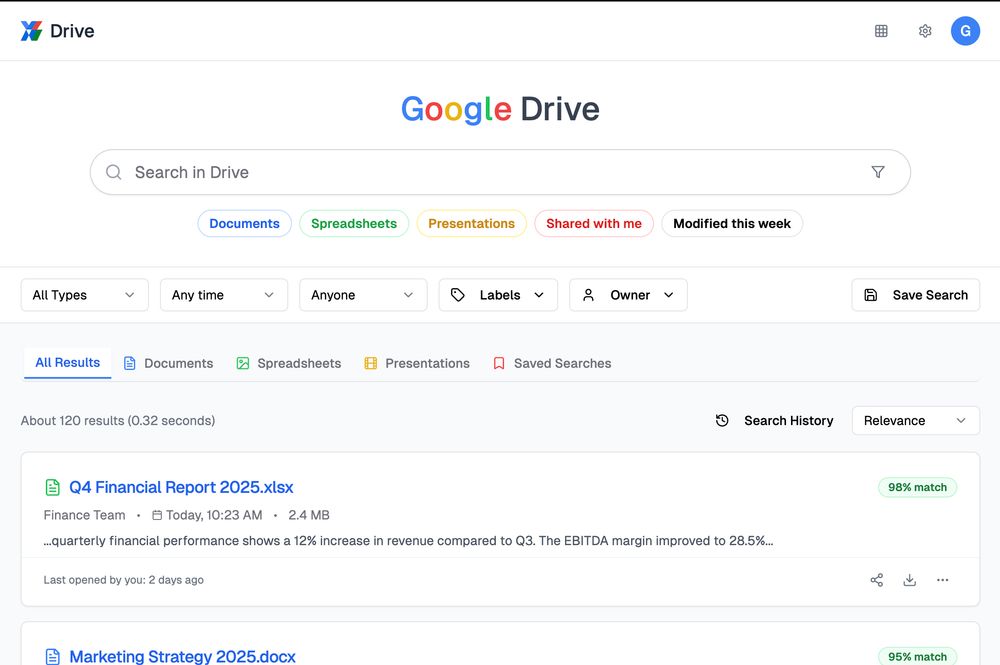This screenshot has height=665, width=1000.
Task: Switch to the Spreadsheets tab
Action: [x=288, y=363]
